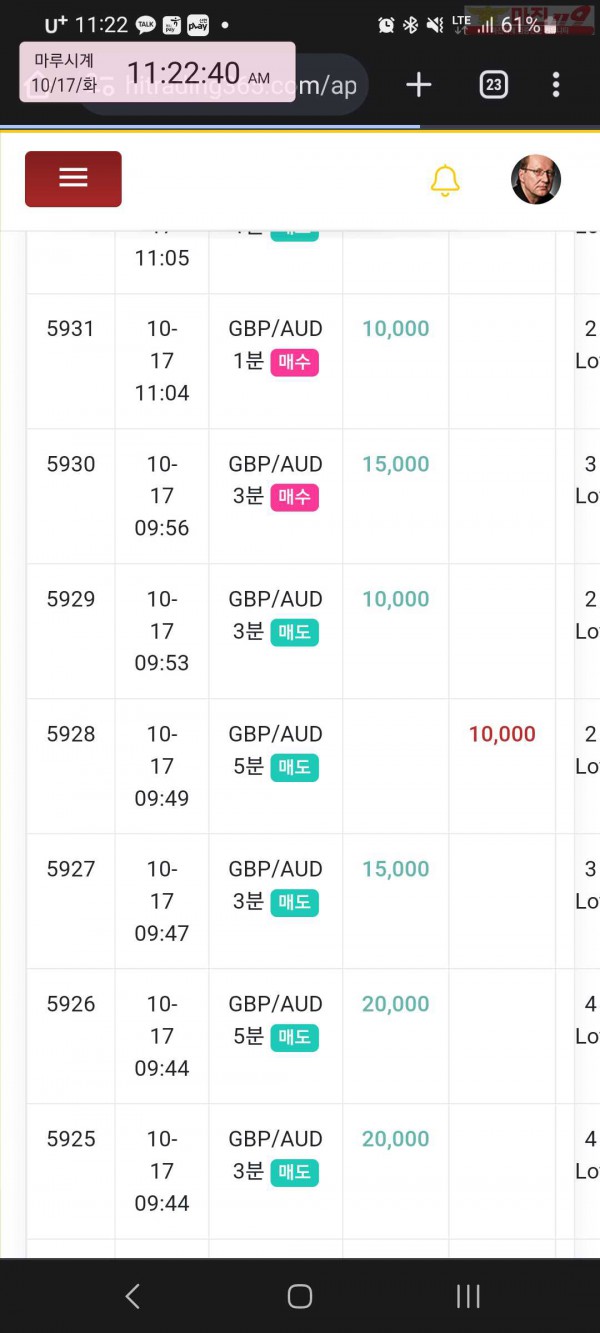Image resolution: width=600 pixels, height=1333 pixels.
Task: Open the browser three-dot overflow menu
Action: click(x=556, y=85)
